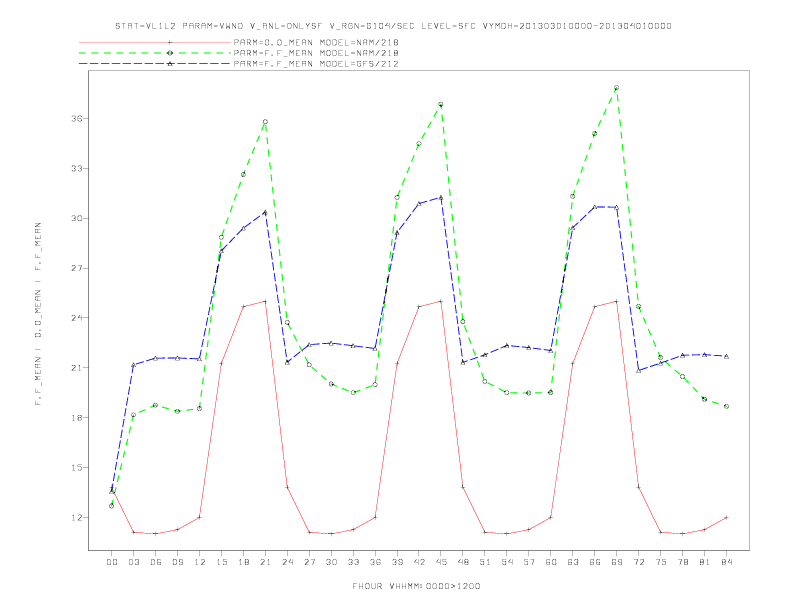Click x-axis tick label 51
Viewport: 792px width, 612px height.
tap(485, 562)
